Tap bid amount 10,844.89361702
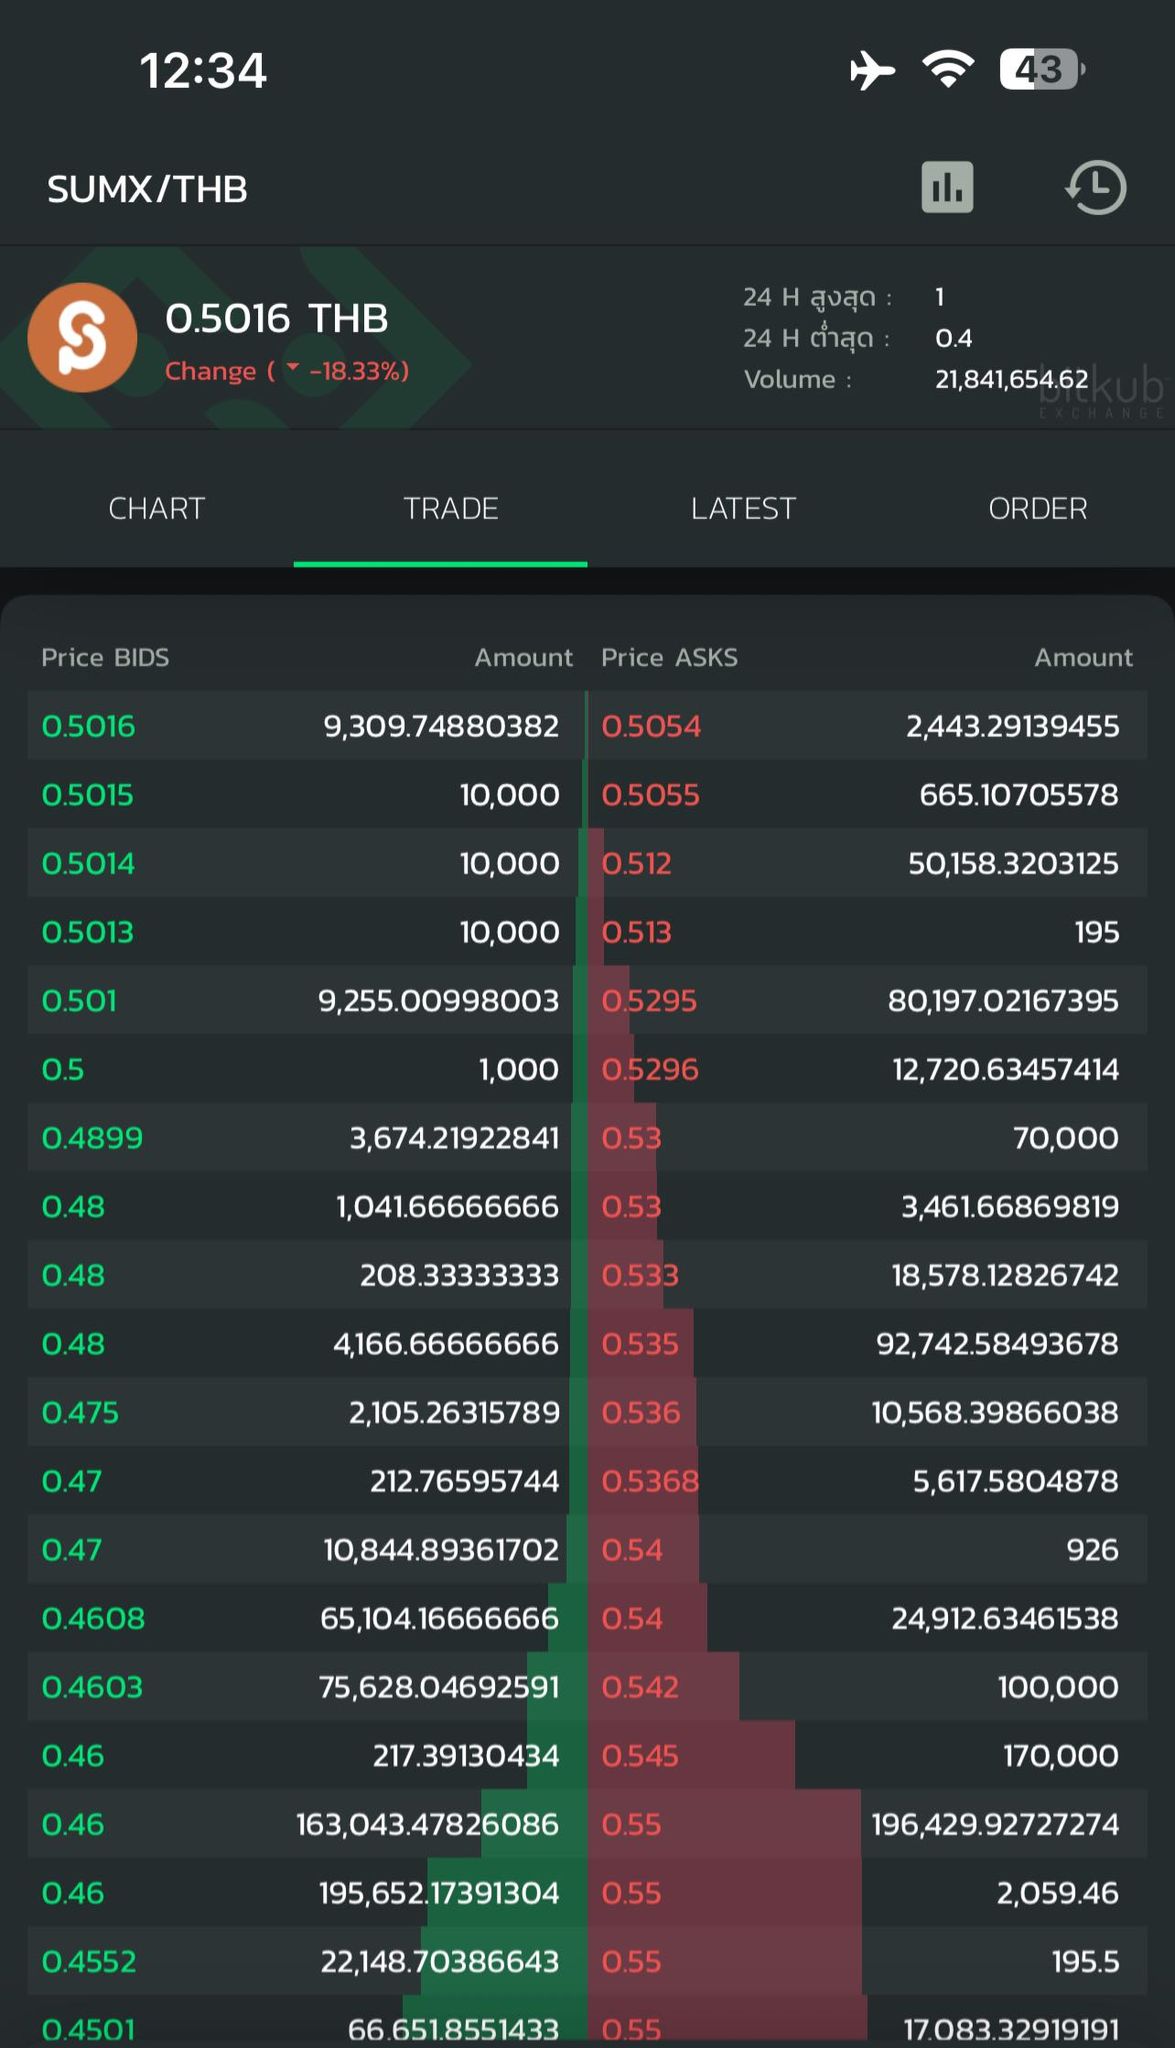This screenshot has height=2048, width=1175. click(441, 1550)
